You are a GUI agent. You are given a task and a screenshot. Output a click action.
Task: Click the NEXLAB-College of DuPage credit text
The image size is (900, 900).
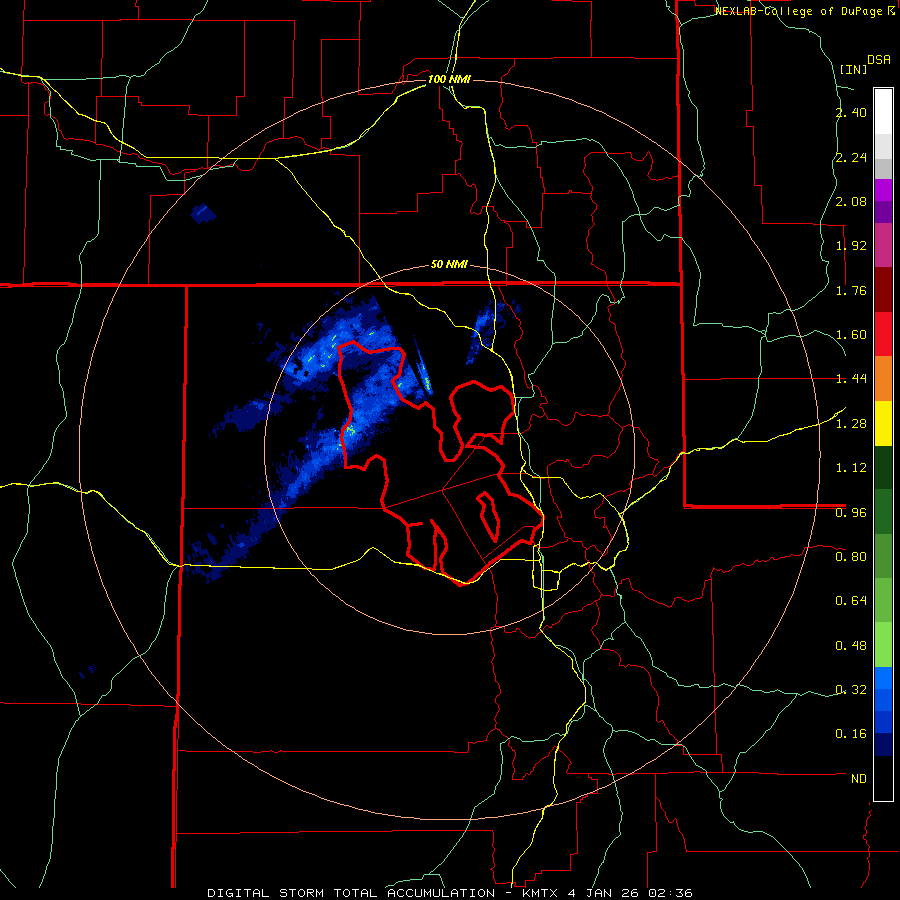(798, 11)
